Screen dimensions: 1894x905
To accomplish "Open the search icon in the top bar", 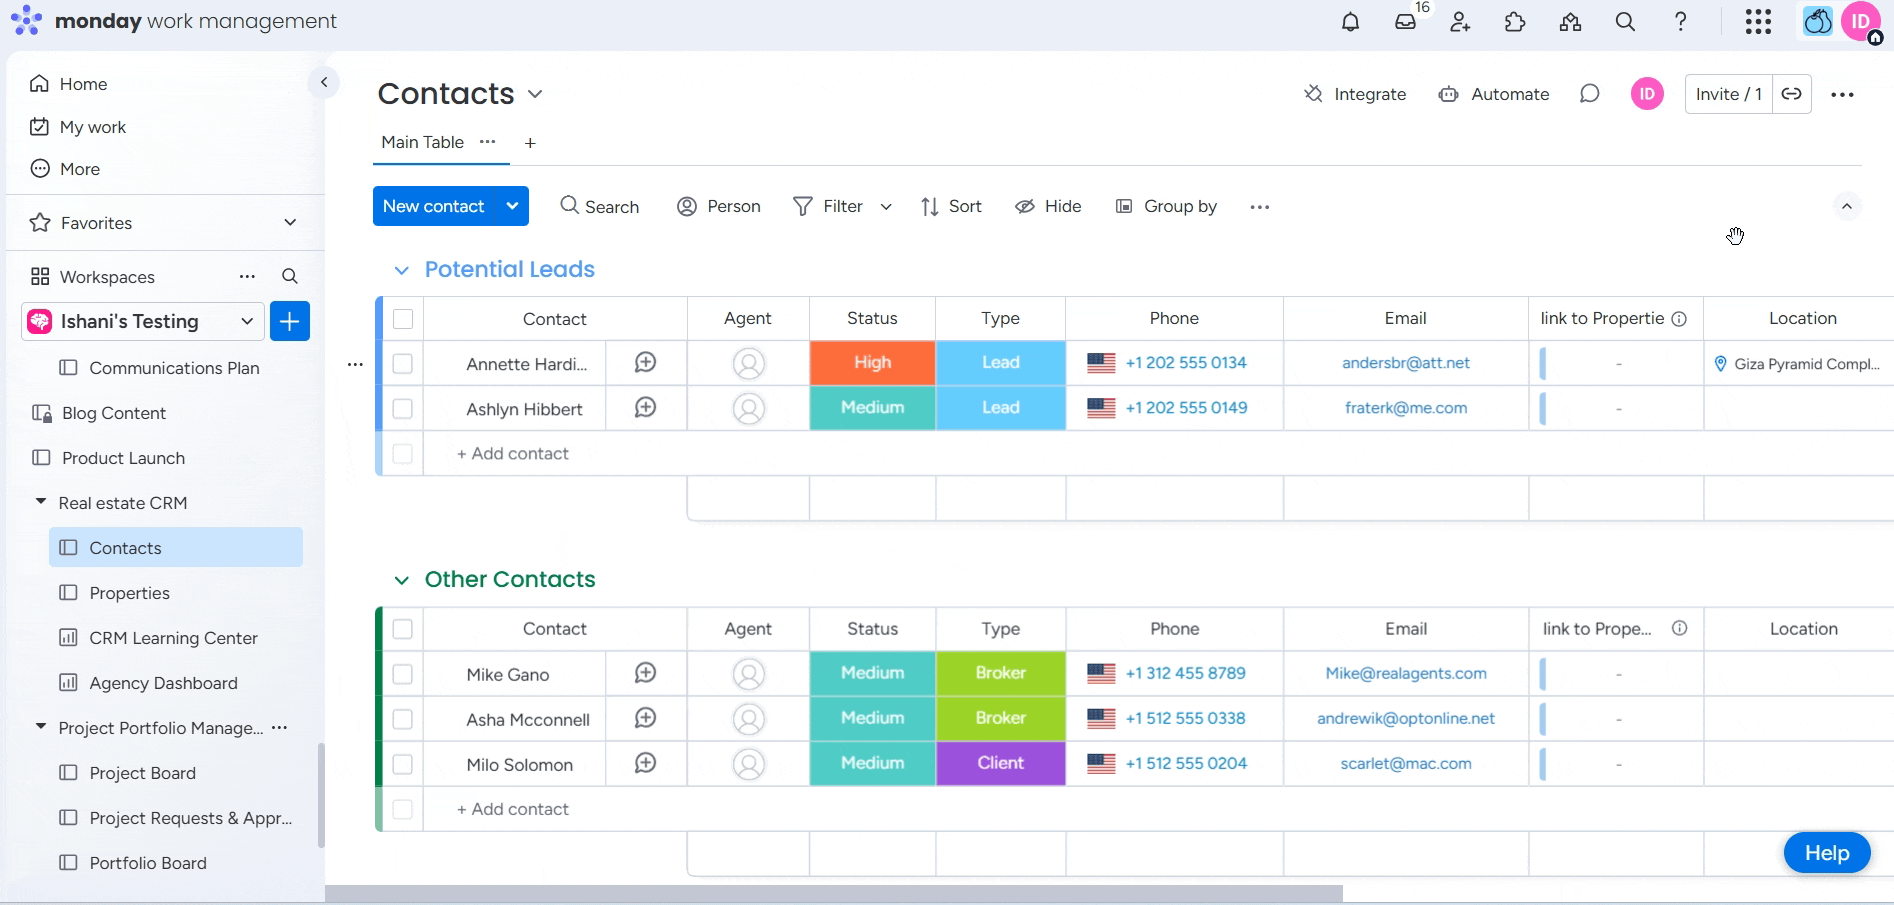I will [x=1625, y=22].
